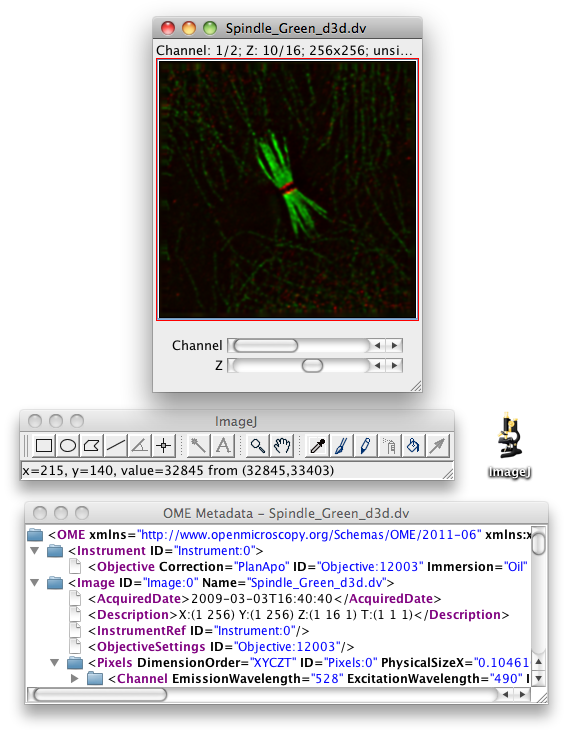This screenshot has width=572, height=737.
Task: Collapse the Image ID node
Action: point(35,582)
